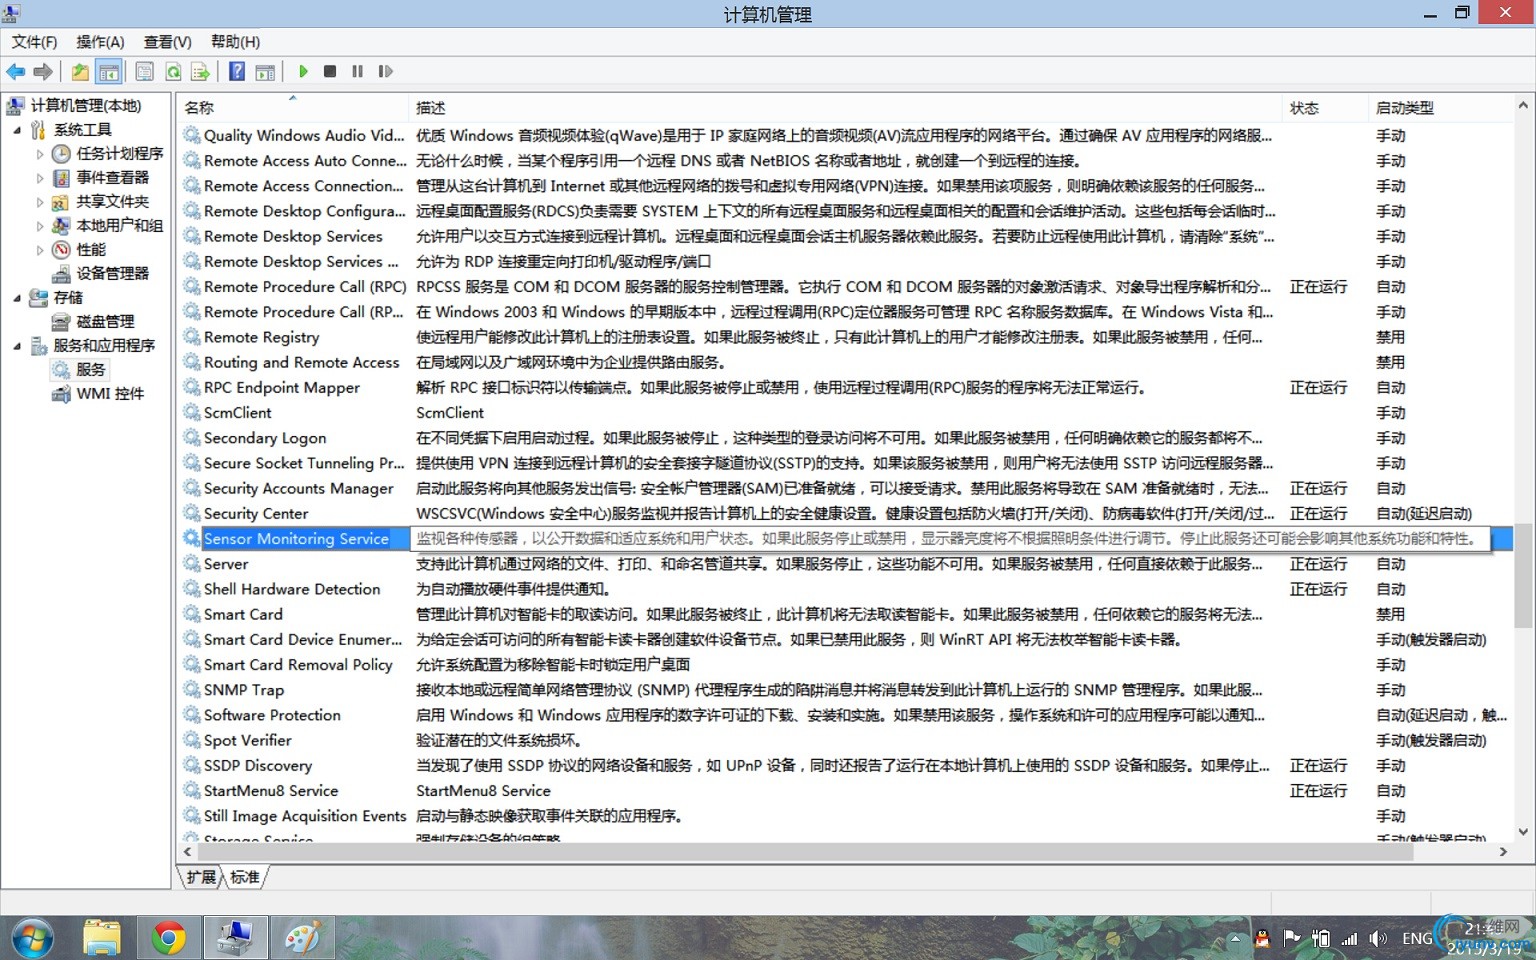
Task: Open Google Chrome from the taskbar
Action: click(x=169, y=938)
